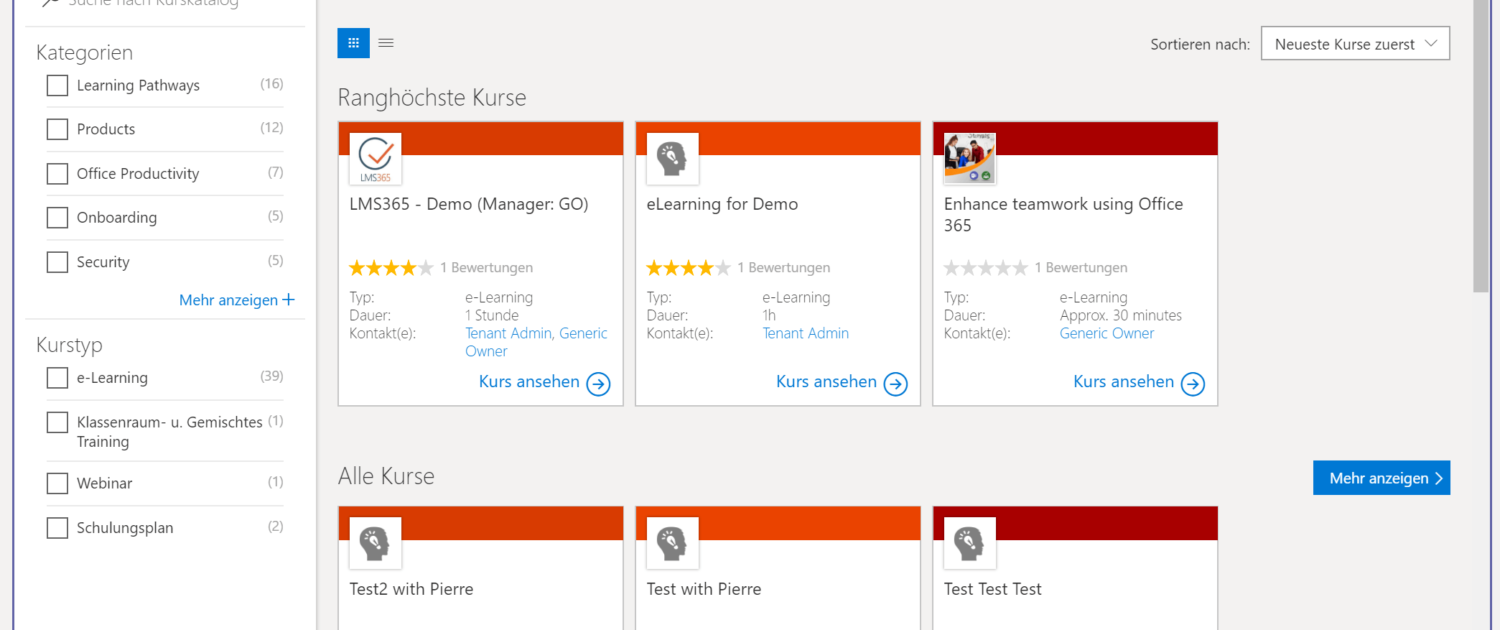This screenshot has height=630, width=1500.
Task: Click the eLearning for Demo lightbulb icon
Action: (672, 159)
